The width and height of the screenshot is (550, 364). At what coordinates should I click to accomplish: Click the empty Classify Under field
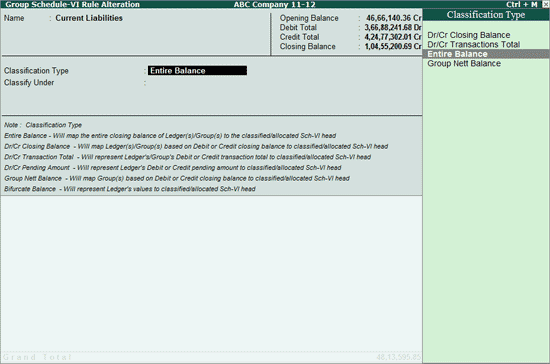pos(197,83)
